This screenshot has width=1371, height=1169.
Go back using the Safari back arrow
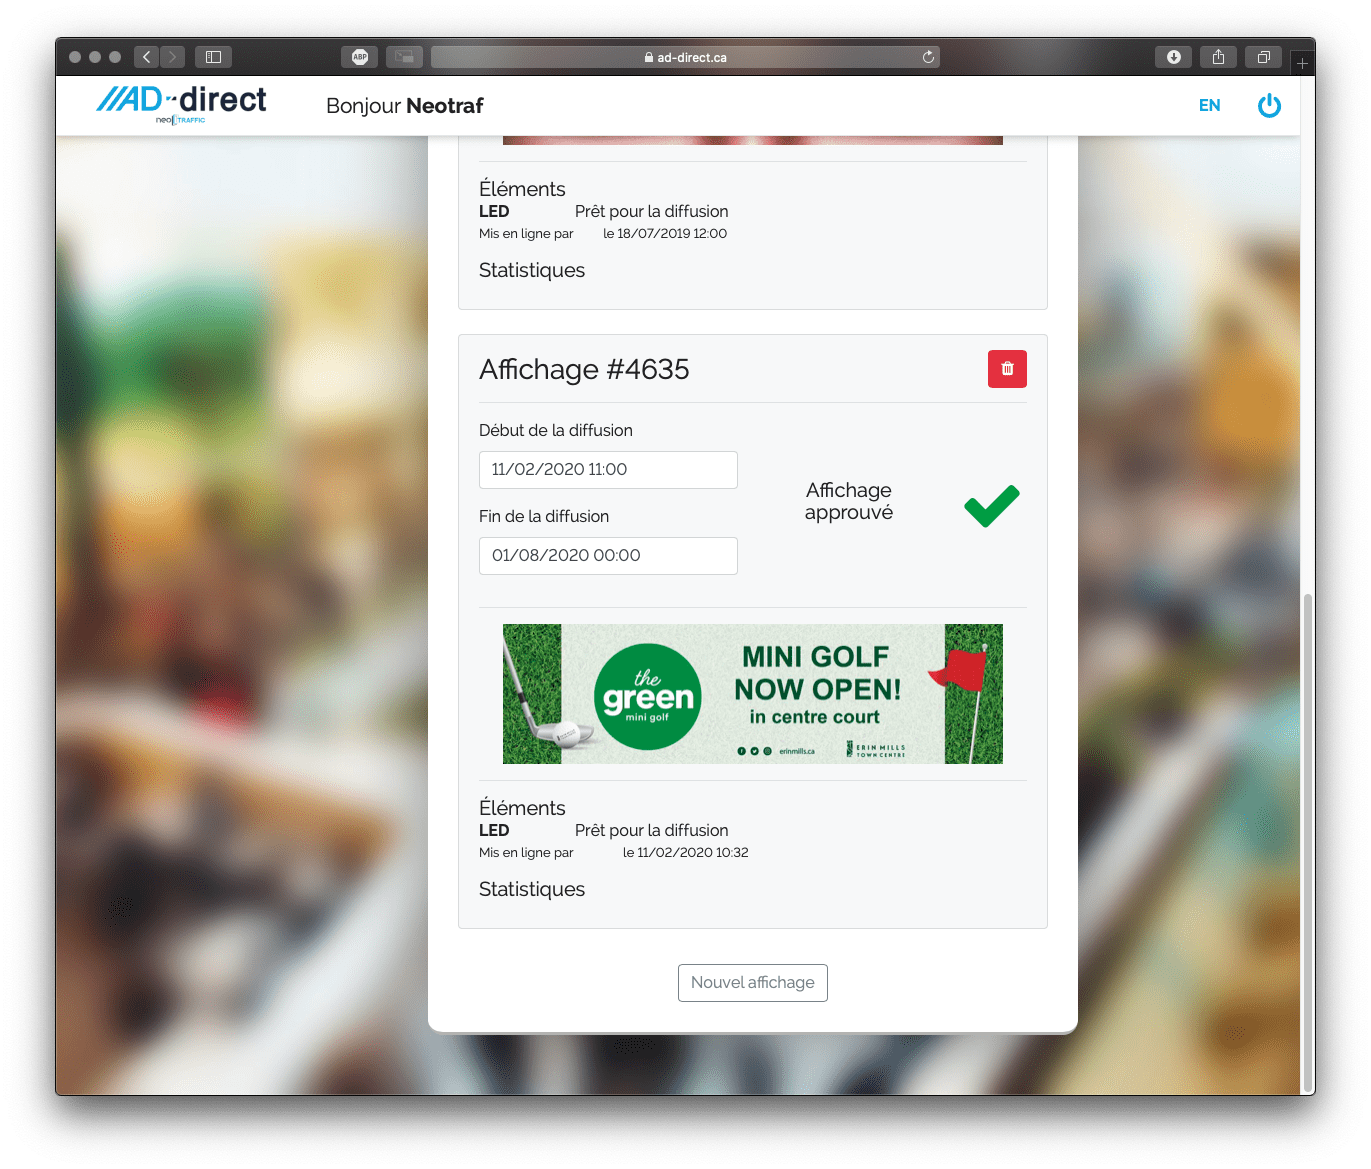click(147, 57)
